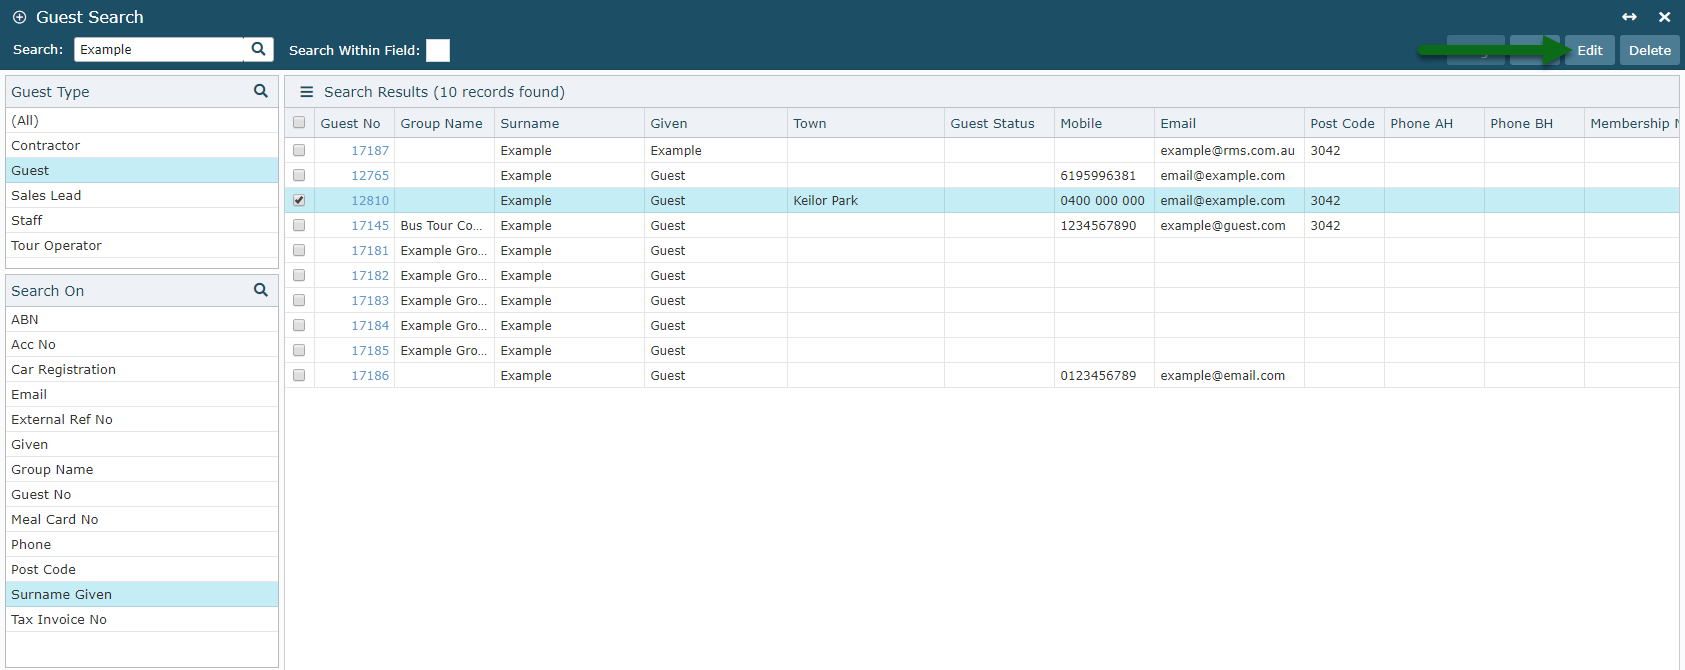This screenshot has width=1685, height=670.
Task: Select Staff guest type
Action: point(142,220)
